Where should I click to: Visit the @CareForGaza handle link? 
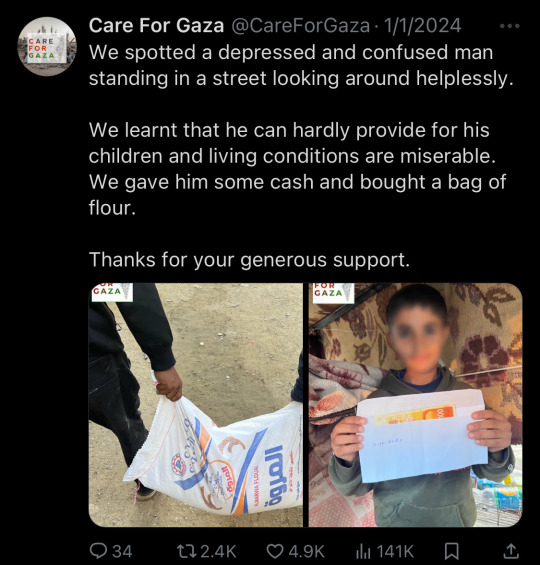click(300, 26)
